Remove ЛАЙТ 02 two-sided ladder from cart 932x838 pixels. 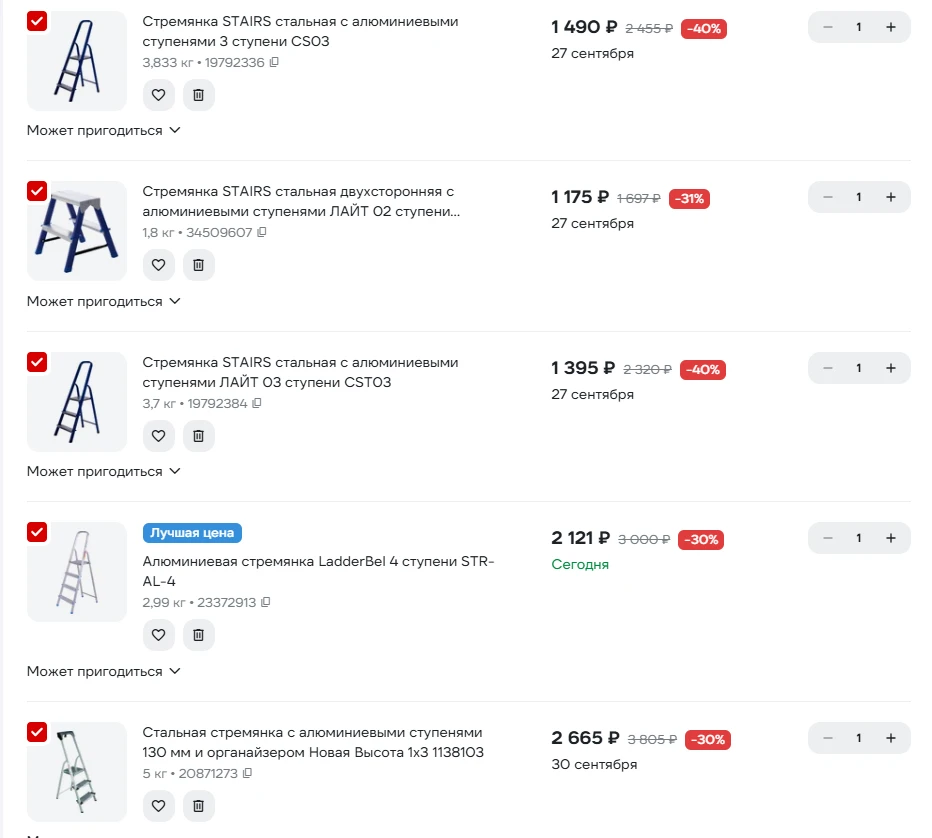199,264
